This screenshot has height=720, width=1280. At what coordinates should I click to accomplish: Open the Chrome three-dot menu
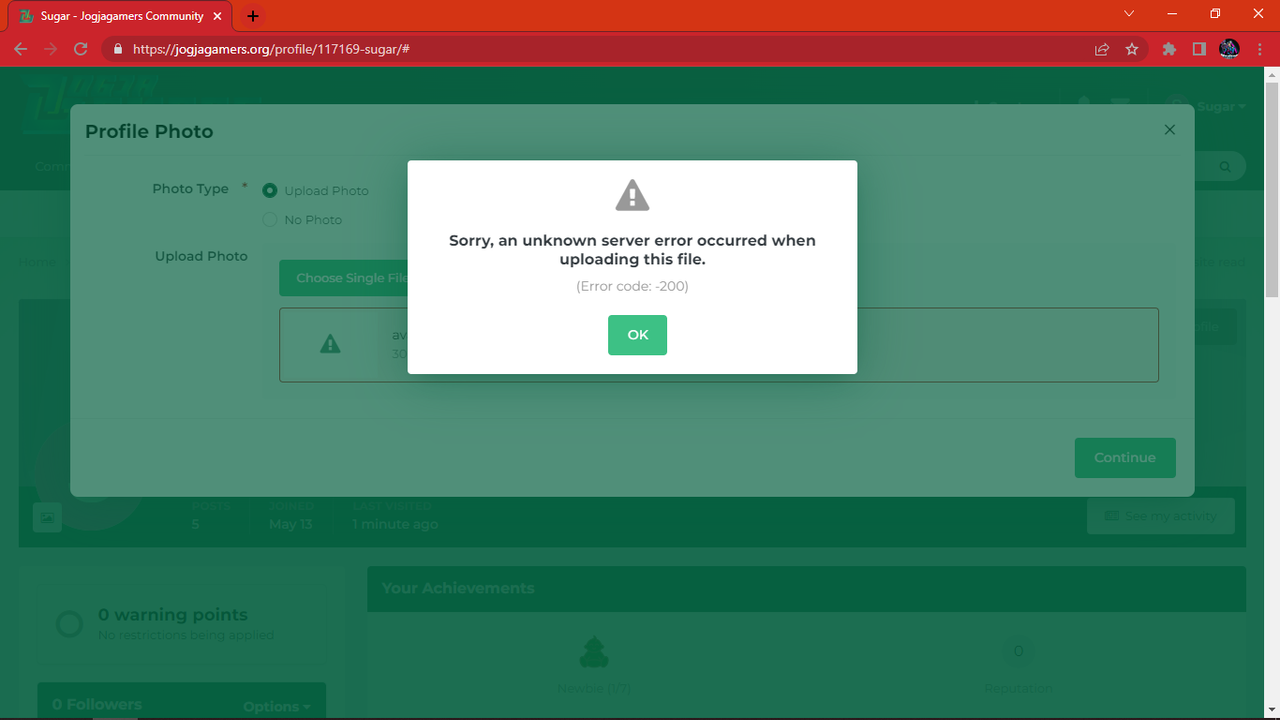[x=1261, y=49]
